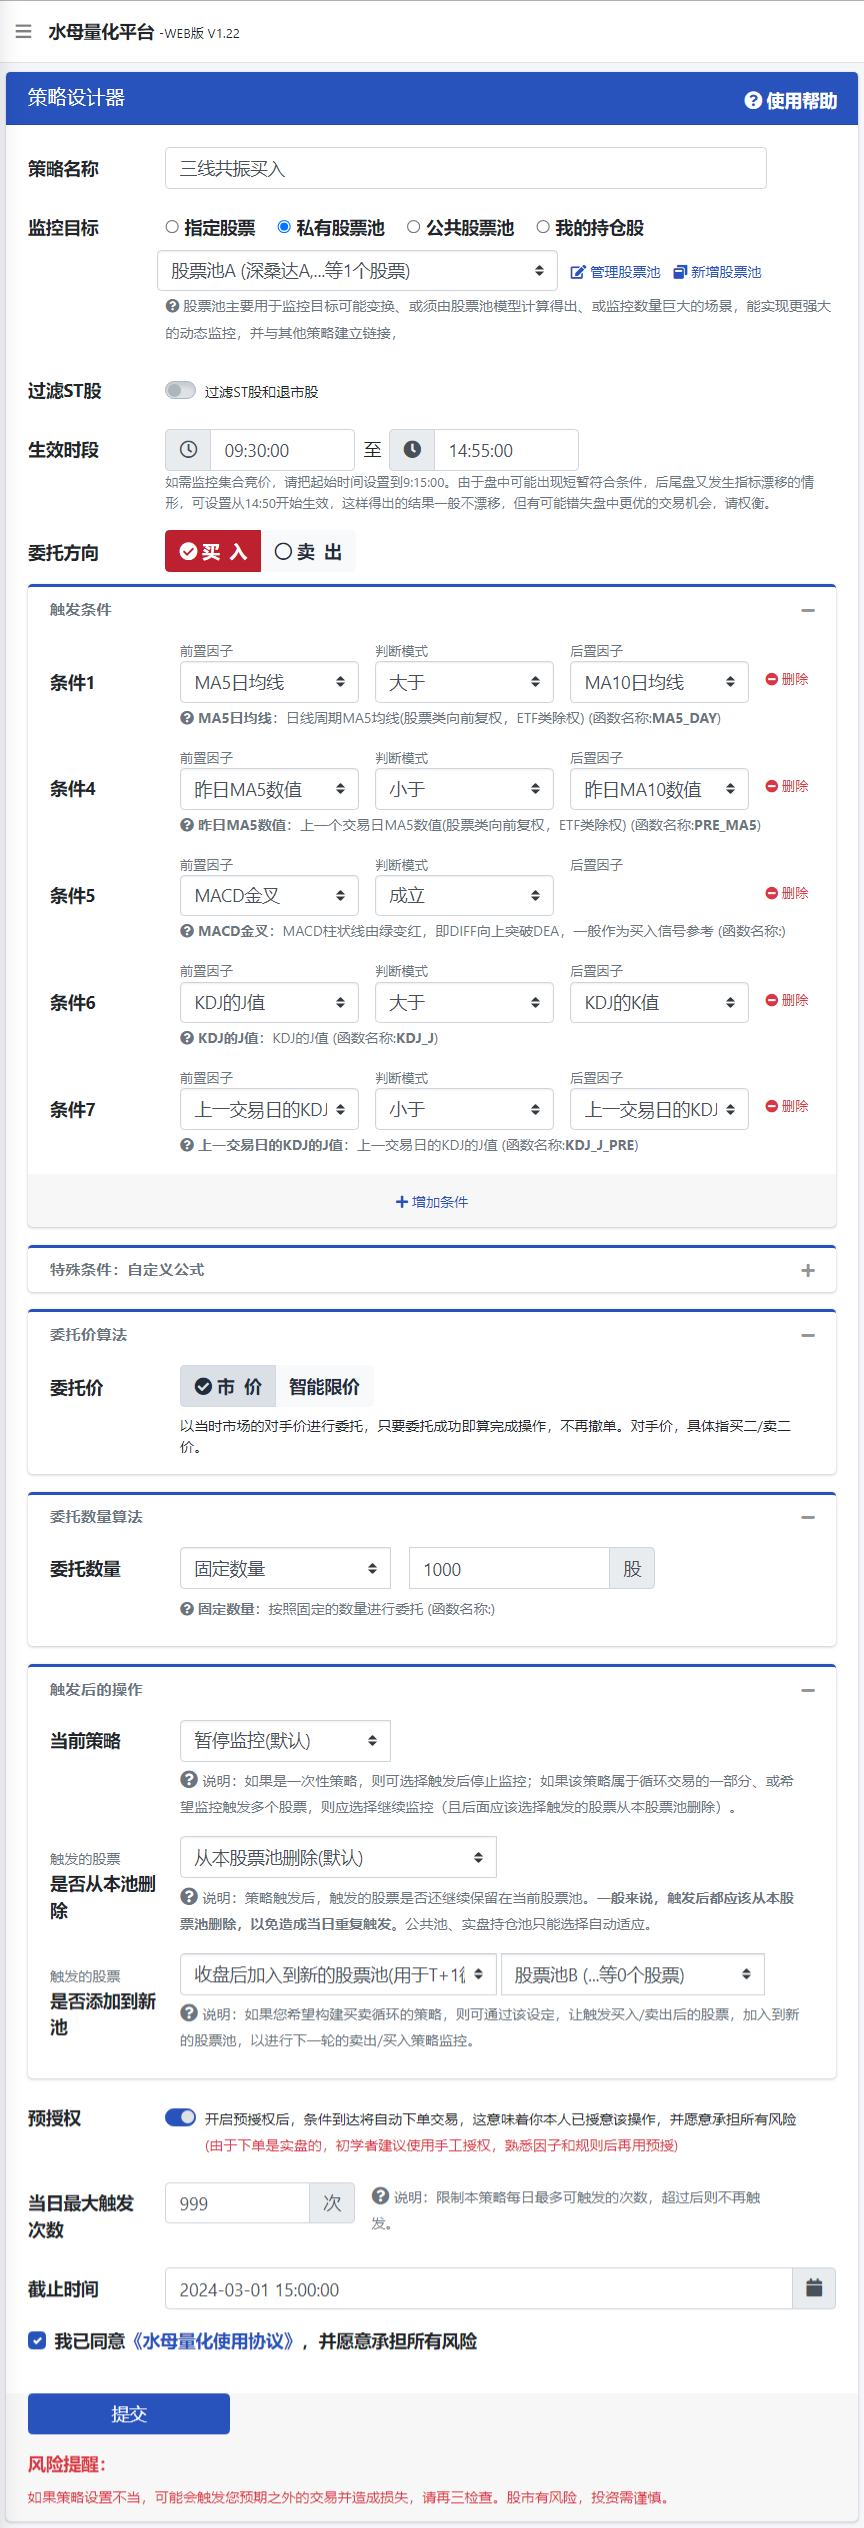This screenshot has width=864, height=2528.
Task: Open the 股票池A stock pool dropdown
Action: [357, 271]
